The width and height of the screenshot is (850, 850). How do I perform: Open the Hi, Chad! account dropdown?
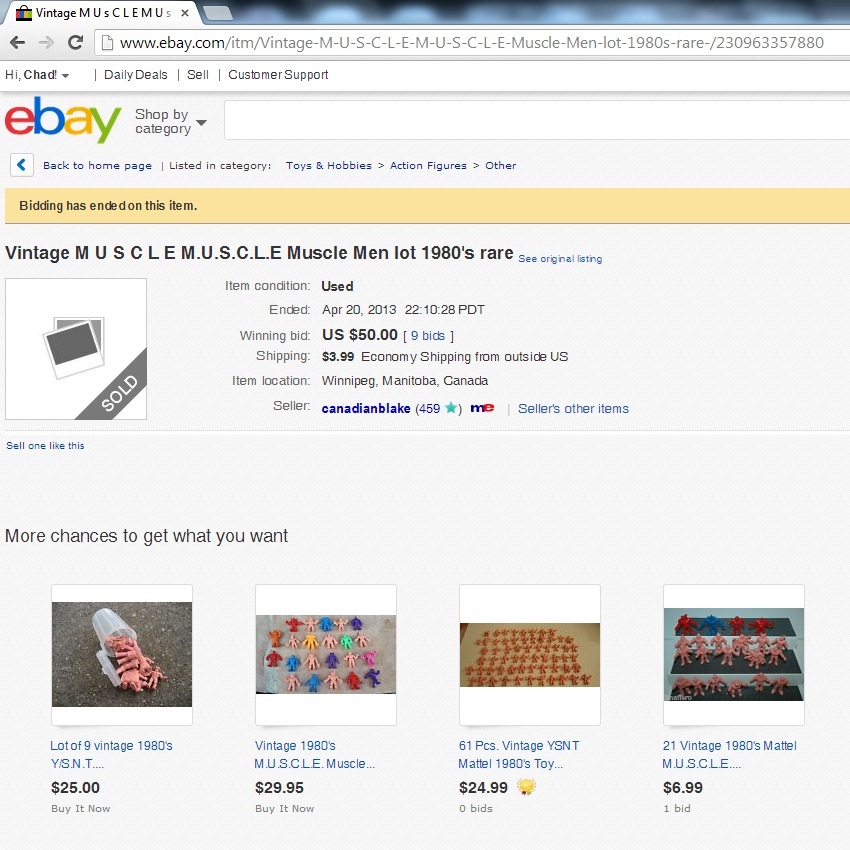point(37,75)
